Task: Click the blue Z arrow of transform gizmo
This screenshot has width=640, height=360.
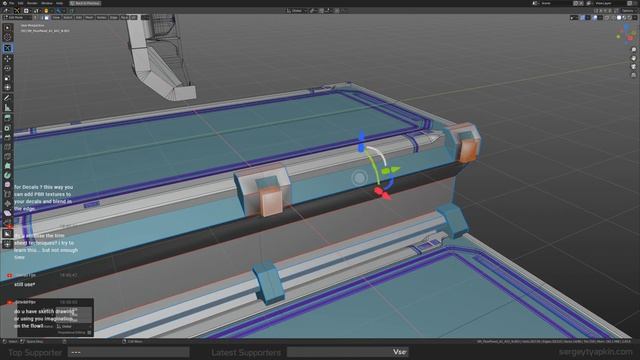Action: [x=361, y=142]
